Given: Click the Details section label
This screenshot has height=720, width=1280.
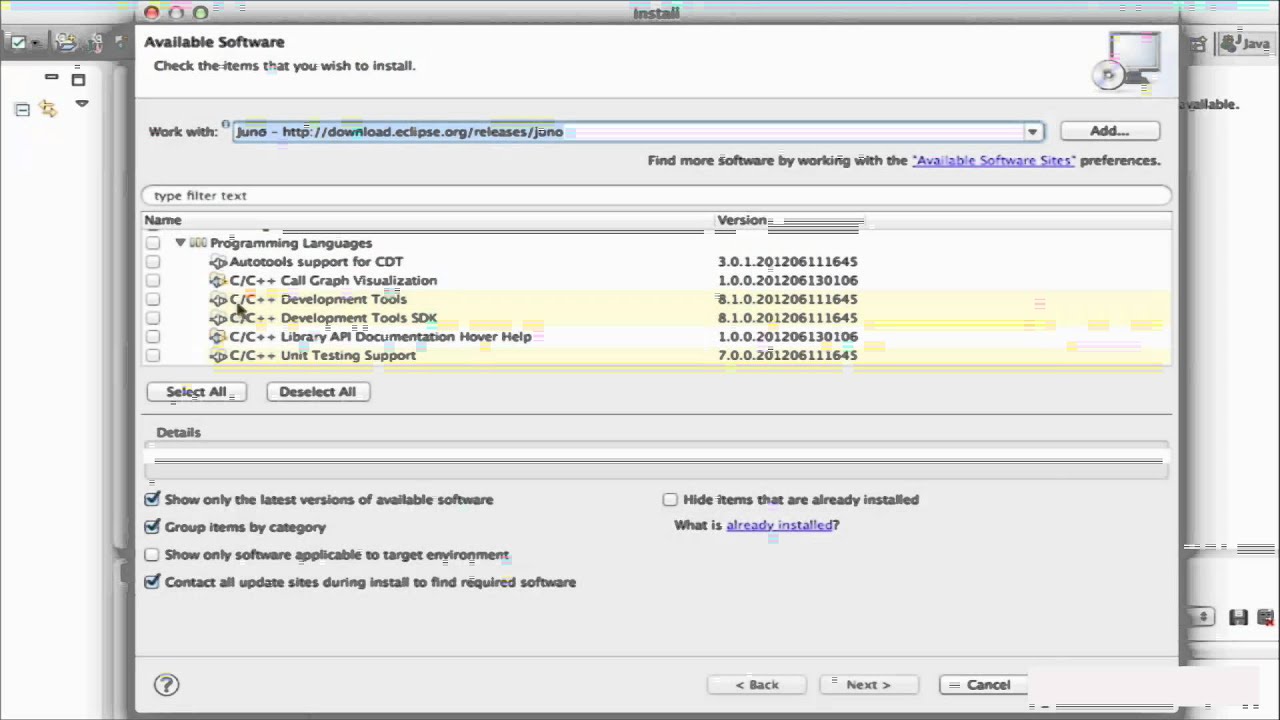Looking at the screenshot, I should [x=178, y=433].
